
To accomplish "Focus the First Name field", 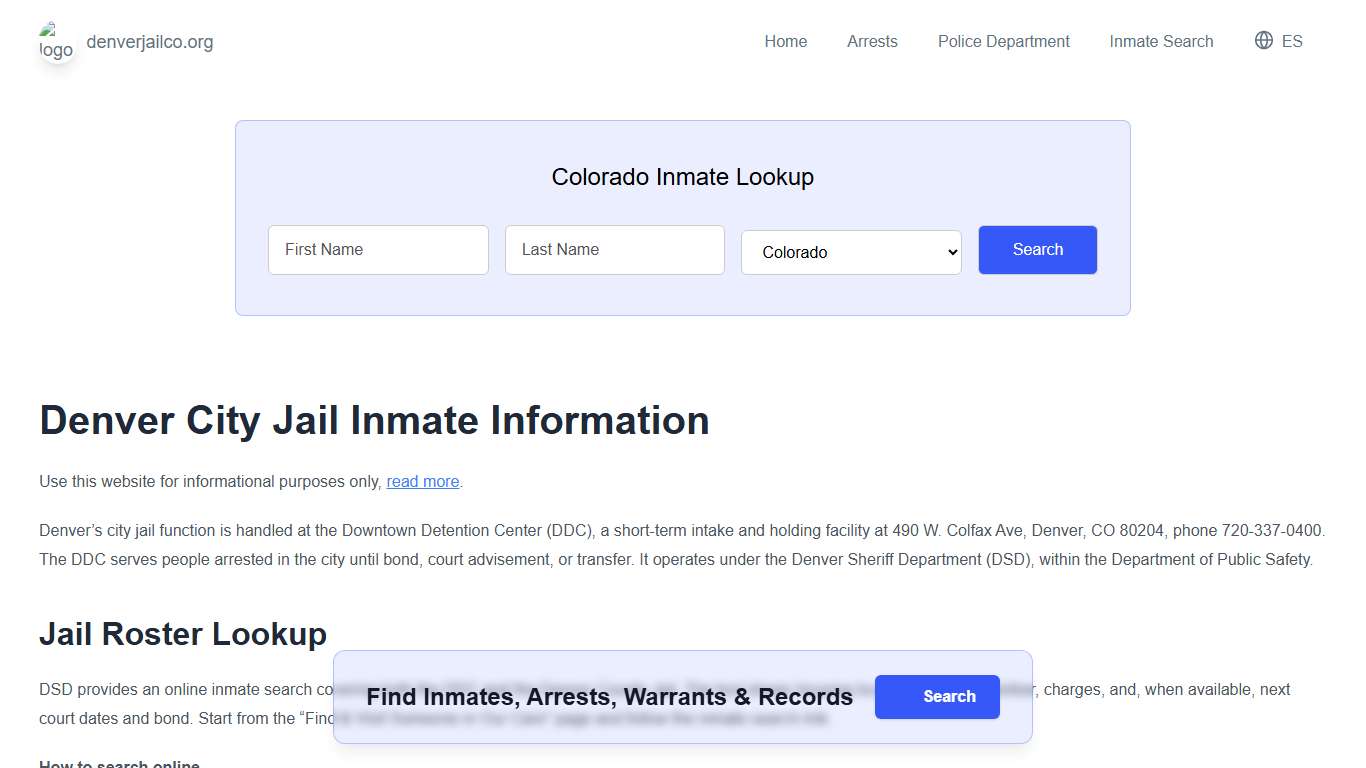I will (x=378, y=250).
